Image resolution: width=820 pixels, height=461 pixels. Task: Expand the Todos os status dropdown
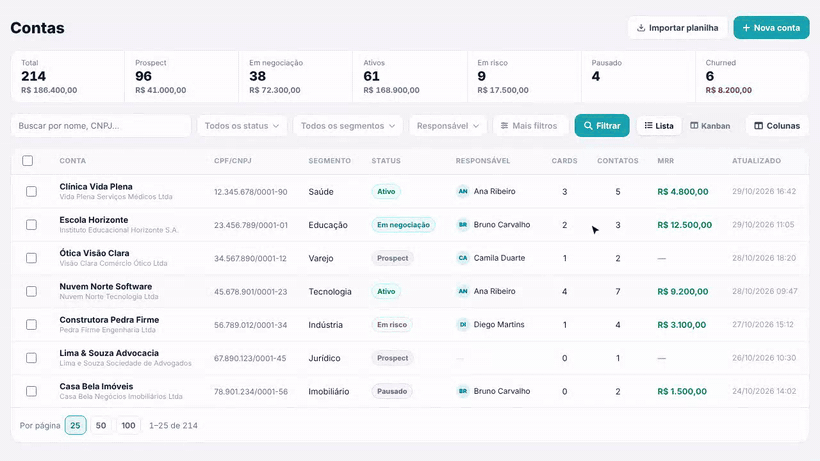click(242, 125)
